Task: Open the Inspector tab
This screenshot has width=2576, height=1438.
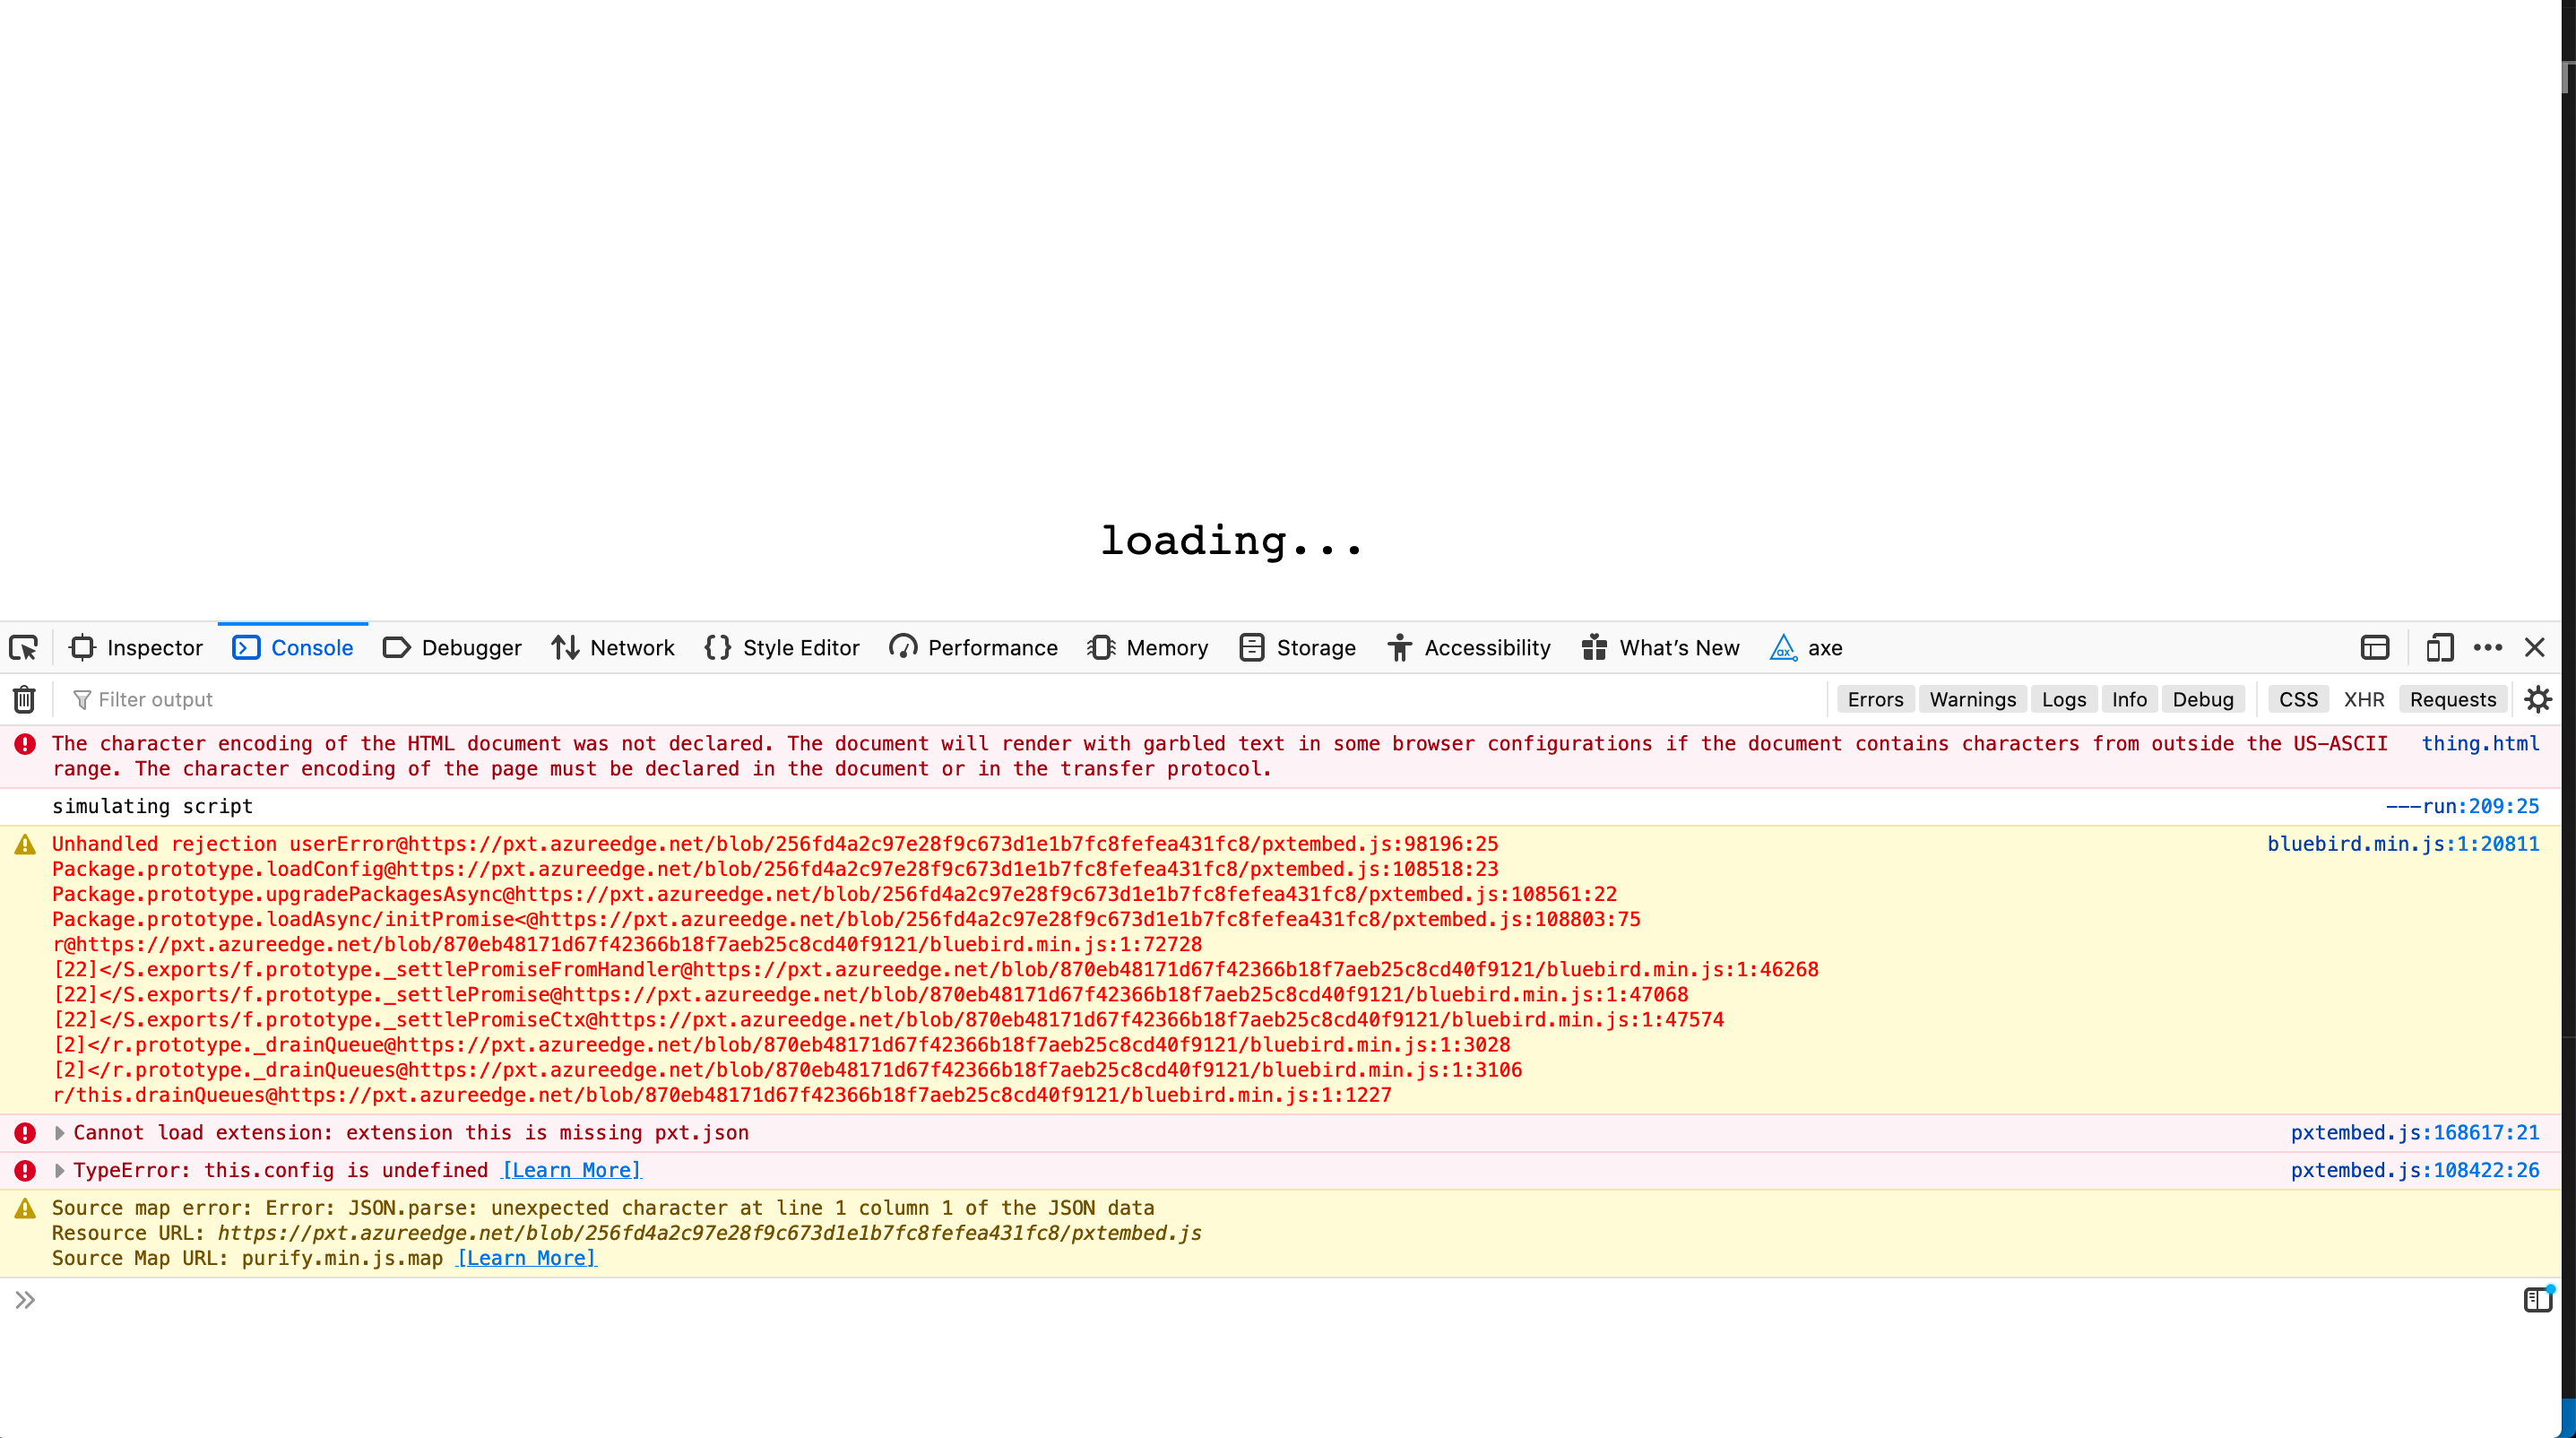Action: [136, 648]
